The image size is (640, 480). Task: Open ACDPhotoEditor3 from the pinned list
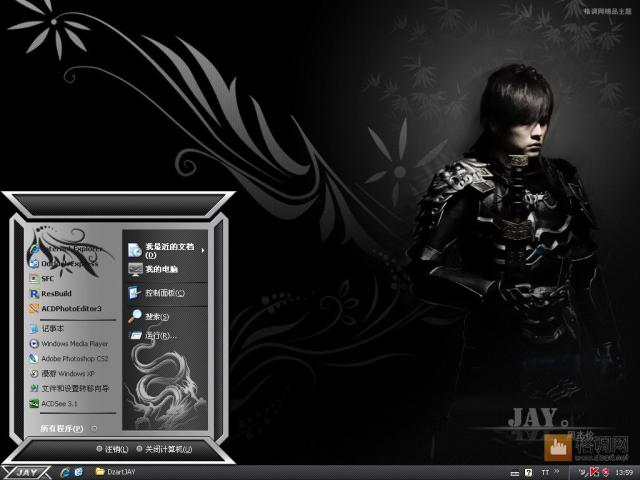(x=65, y=309)
